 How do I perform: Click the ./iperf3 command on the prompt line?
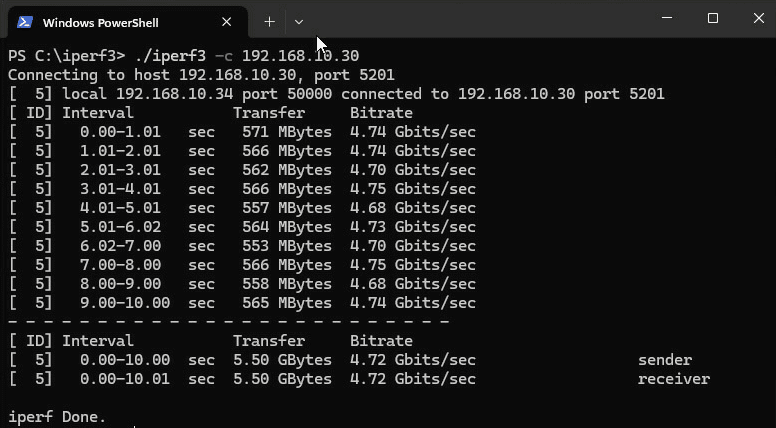click(x=166, y=56)
